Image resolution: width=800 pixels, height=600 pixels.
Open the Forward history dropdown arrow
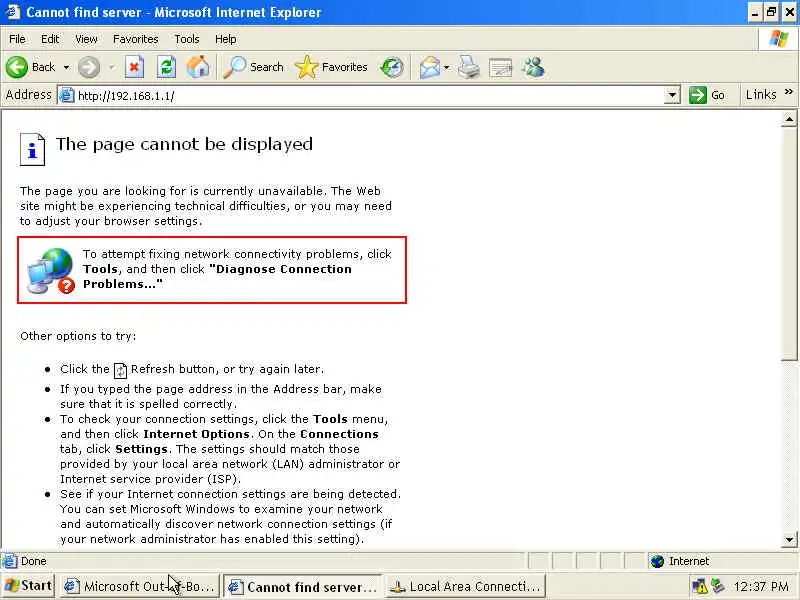(x=112, y=67)
